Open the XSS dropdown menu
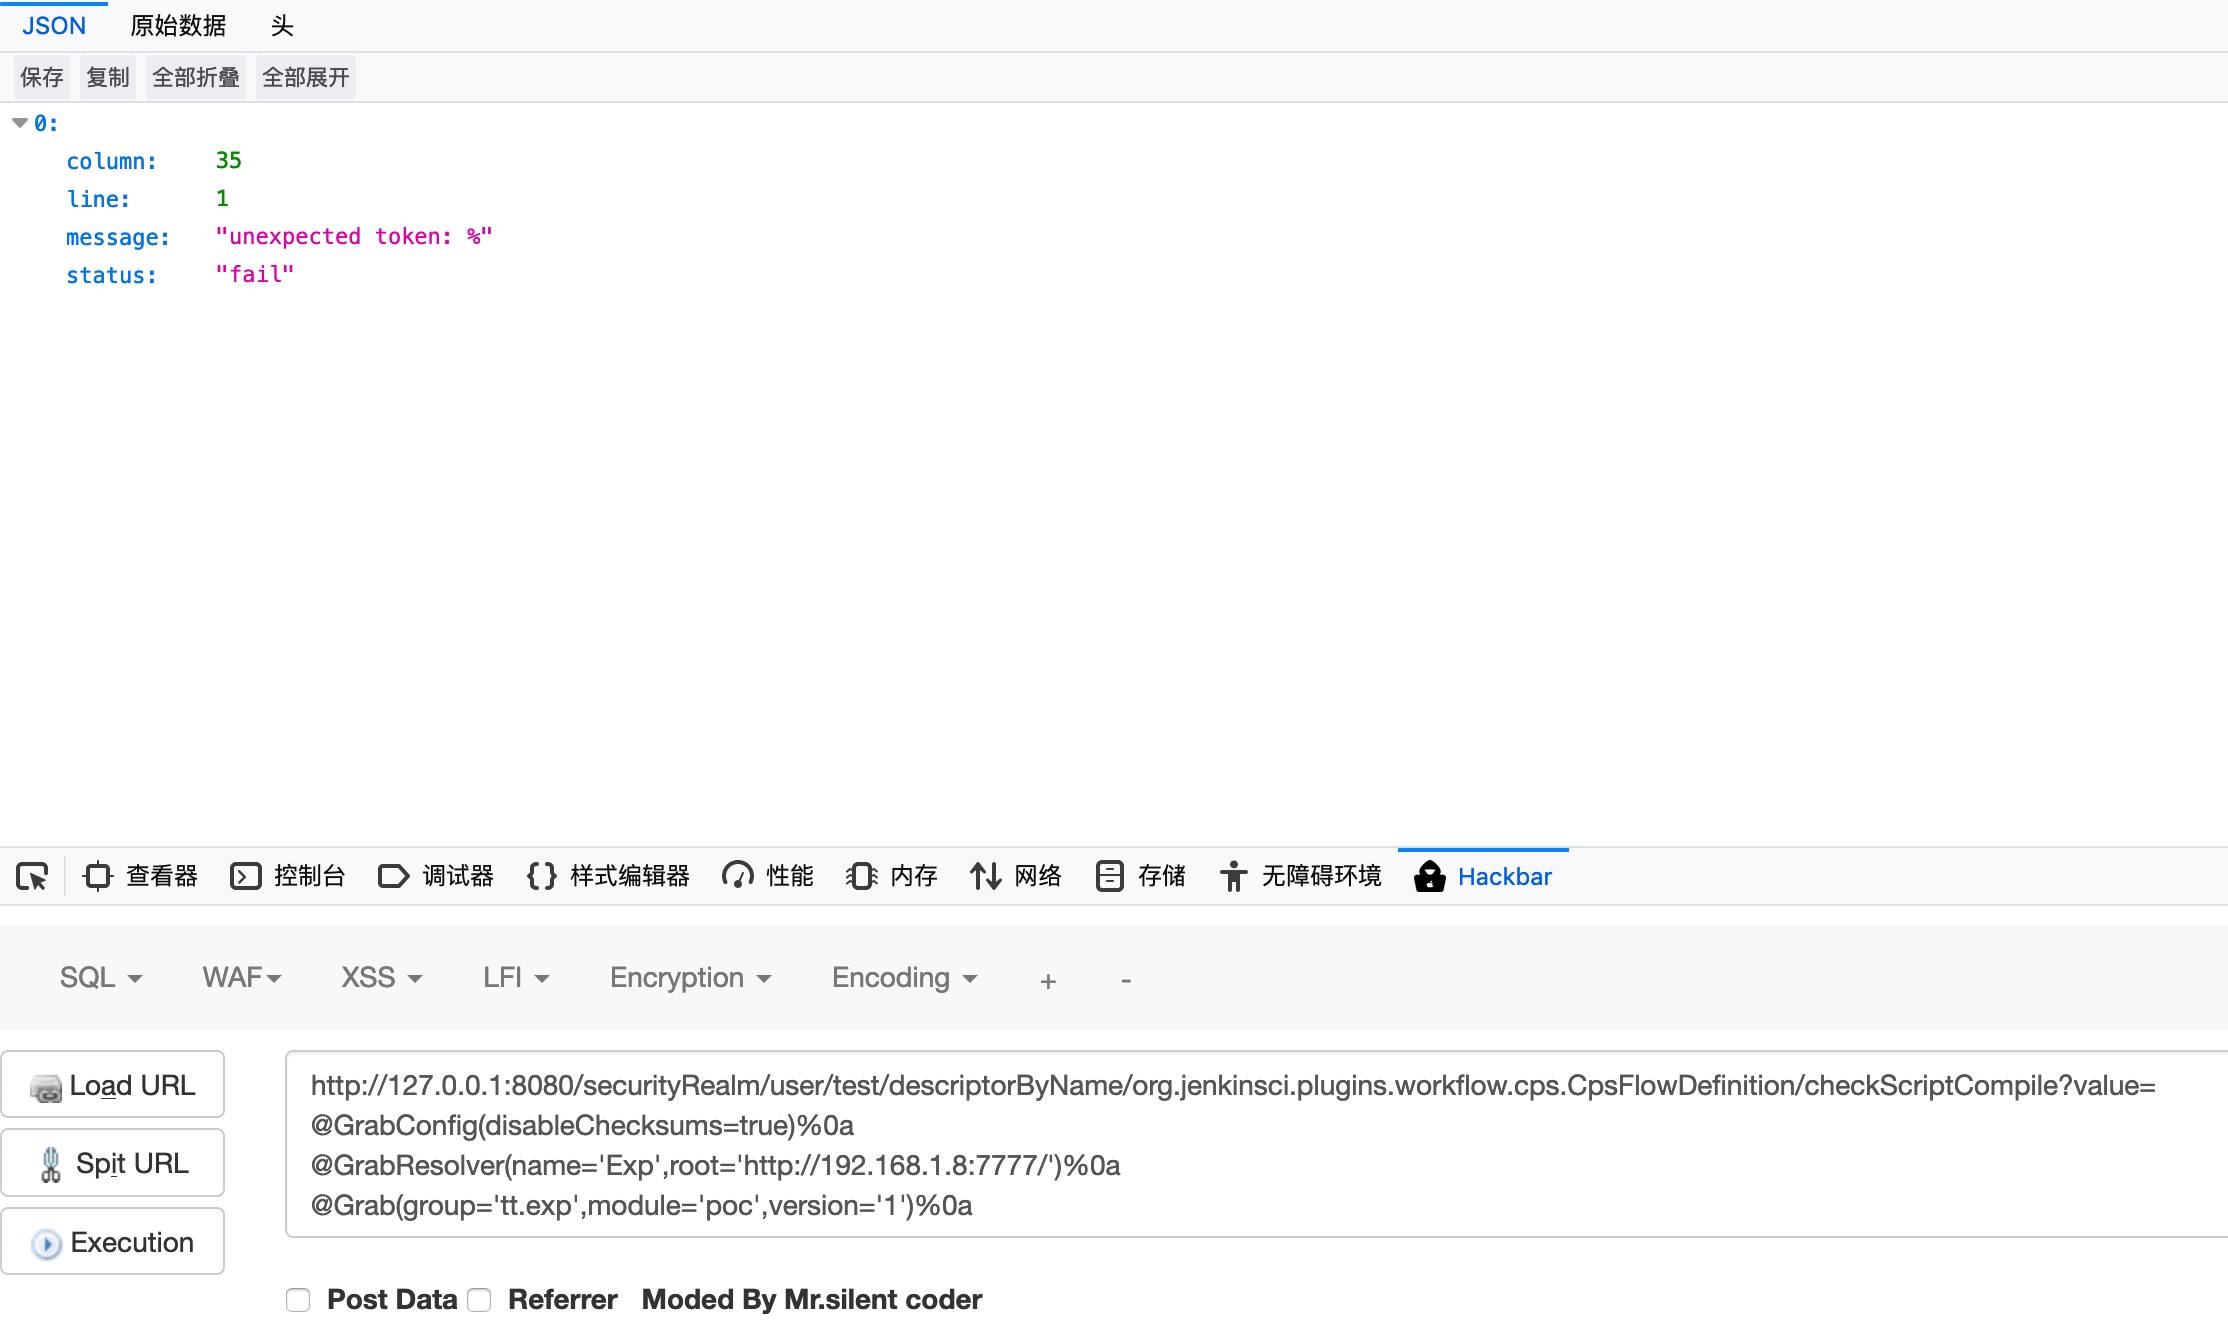The image size is (2228, 1326). (382, 978)
